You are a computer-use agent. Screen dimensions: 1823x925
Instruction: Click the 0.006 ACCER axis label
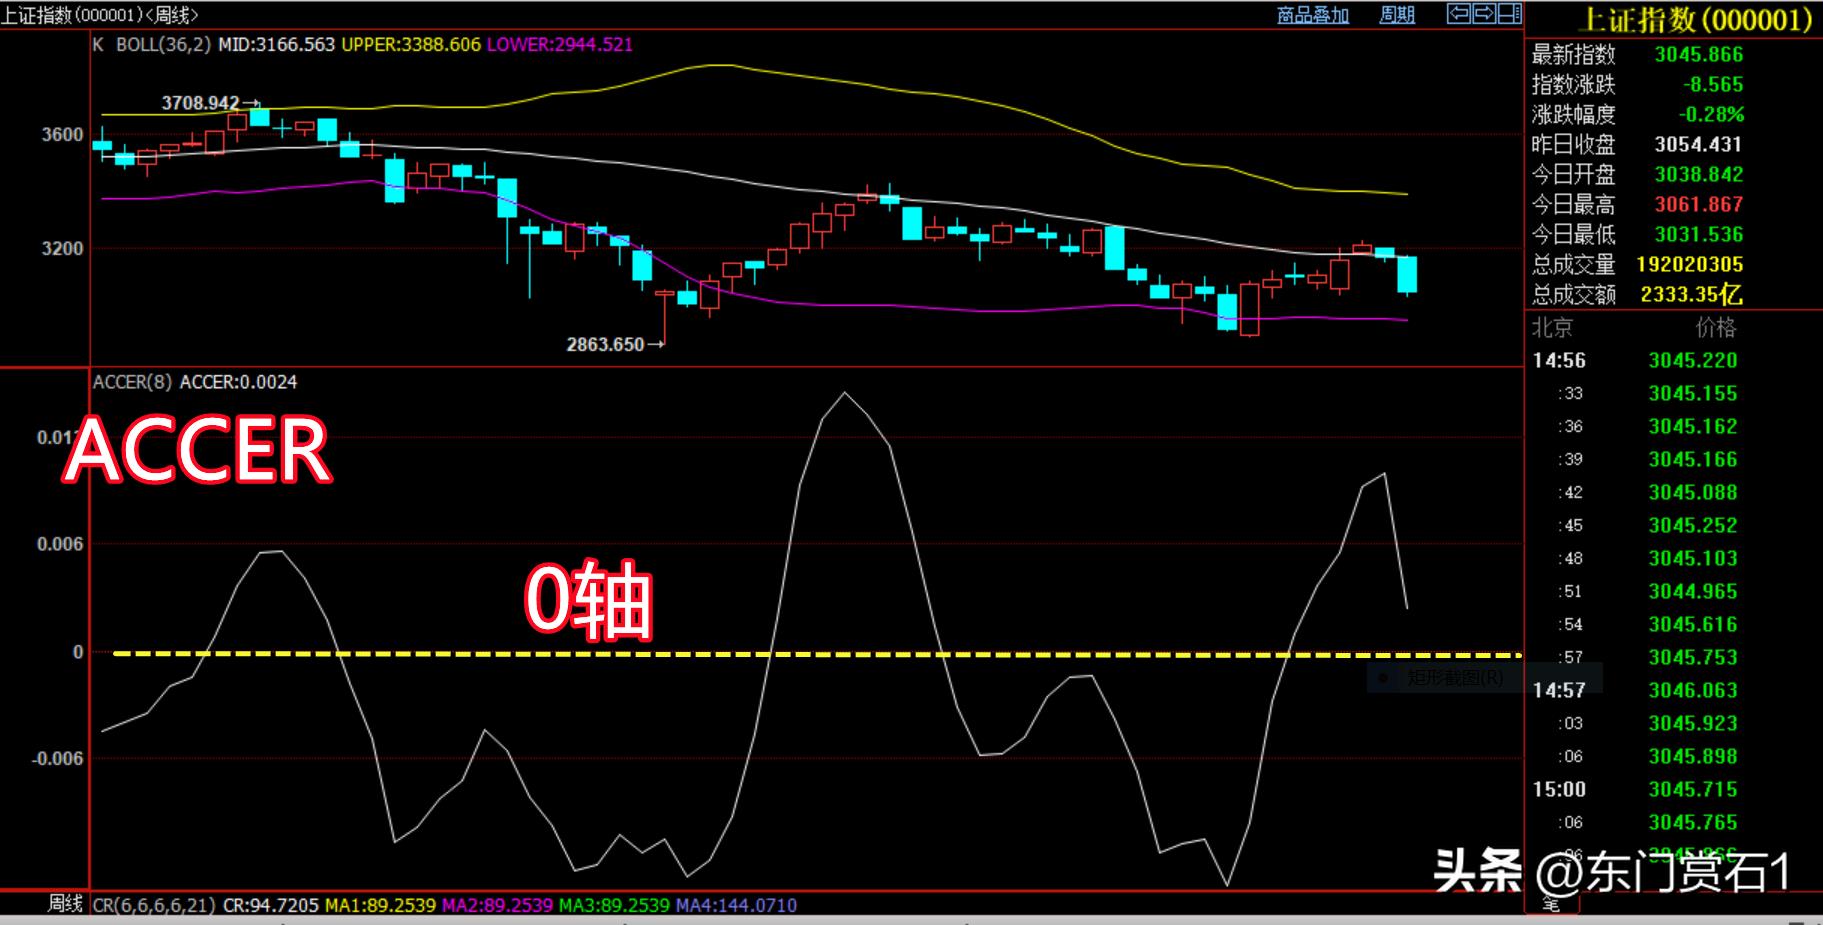(x=60, y=544)
